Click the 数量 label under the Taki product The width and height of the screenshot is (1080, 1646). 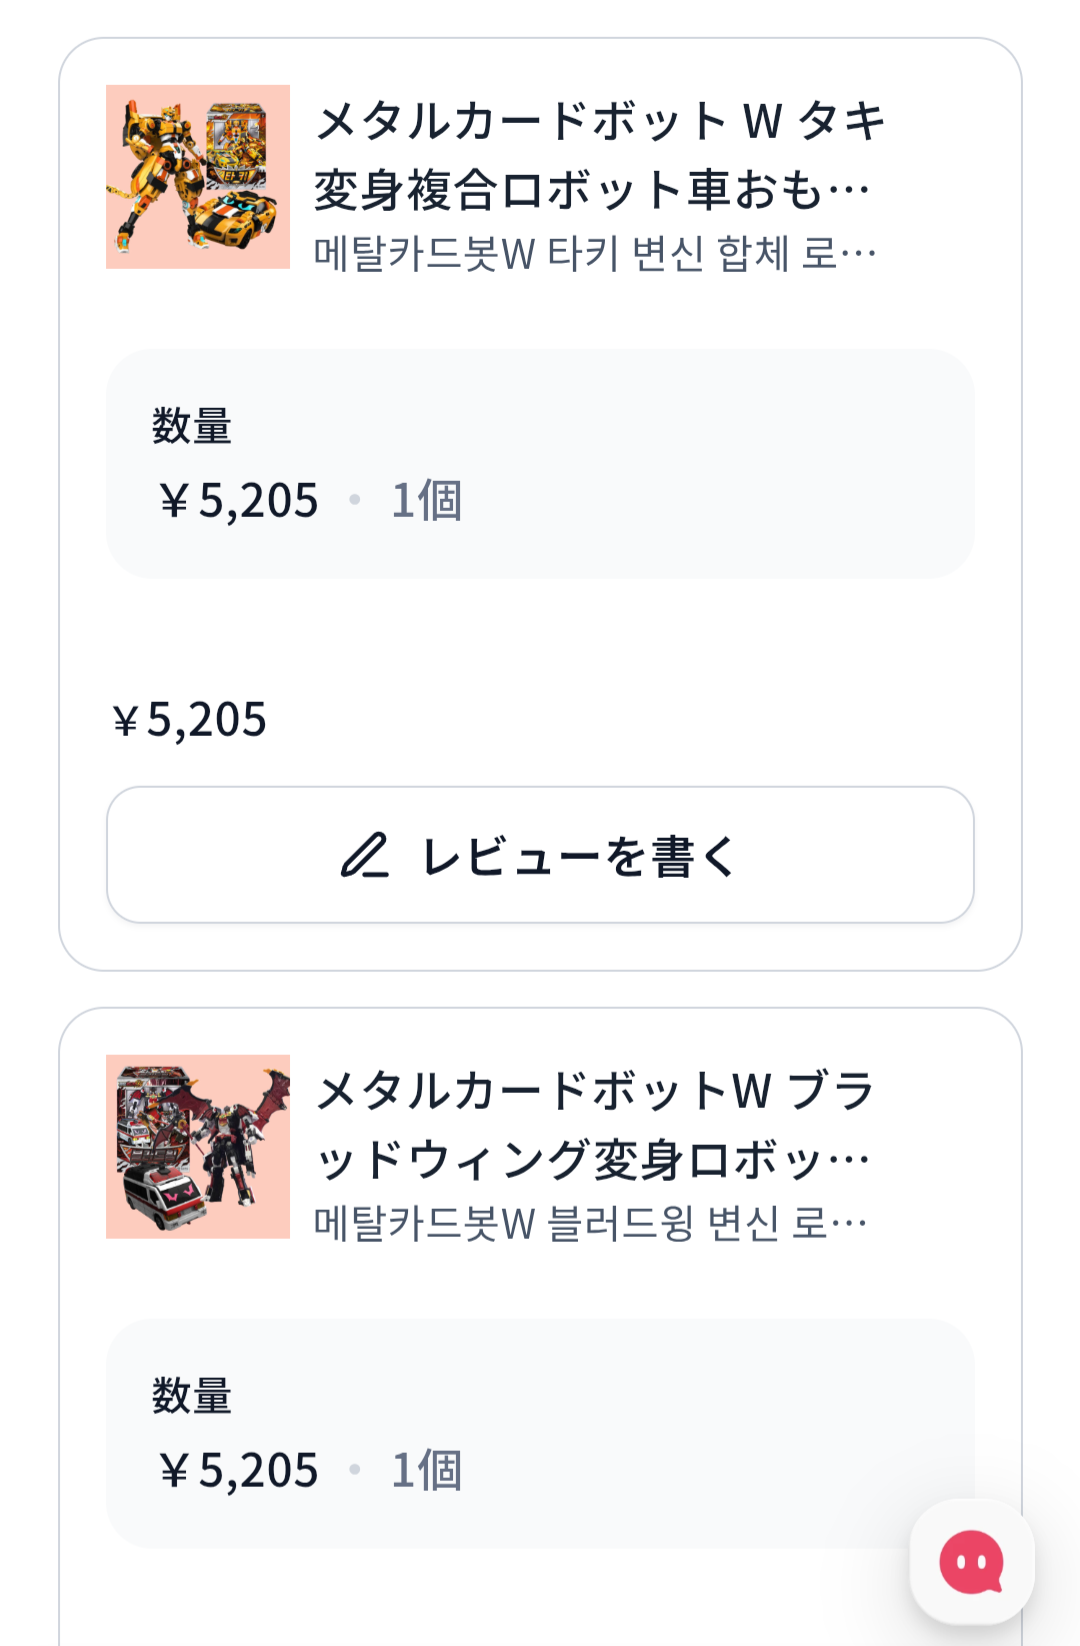pos(192,426)
